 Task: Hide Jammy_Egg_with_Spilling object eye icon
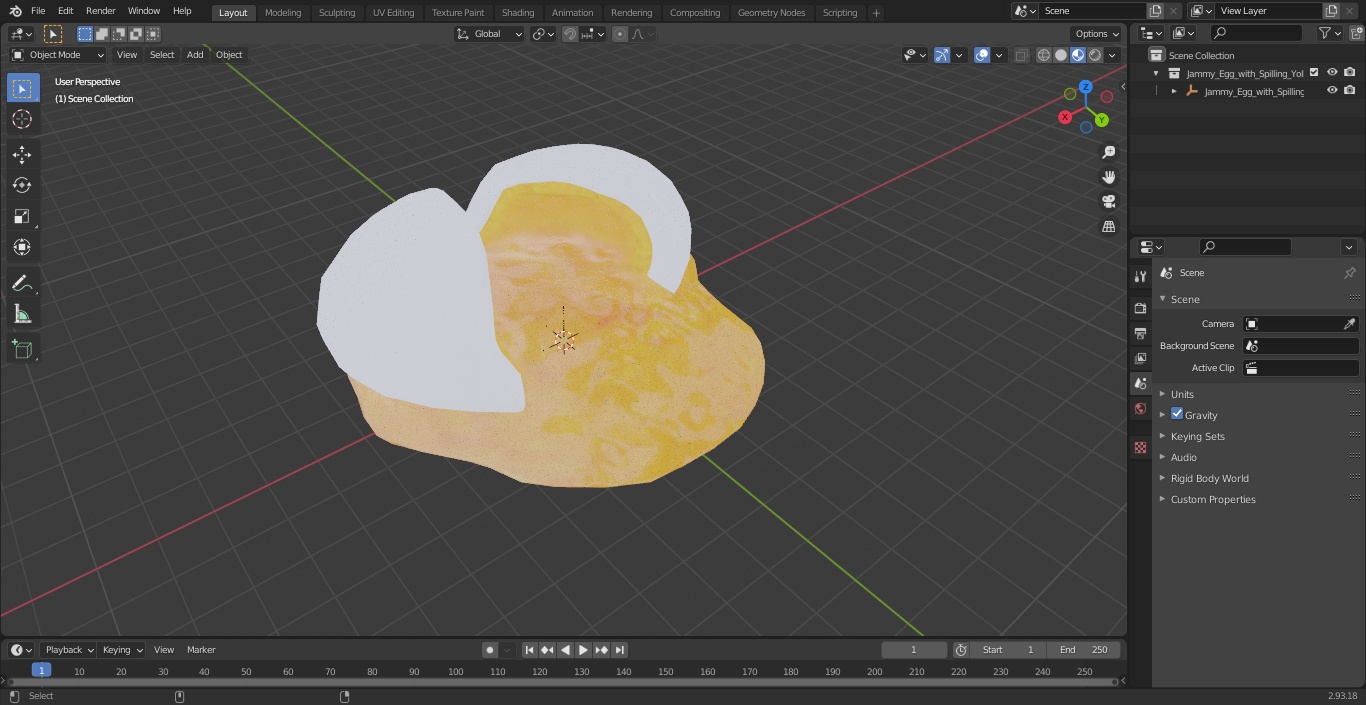(1332, 90)
